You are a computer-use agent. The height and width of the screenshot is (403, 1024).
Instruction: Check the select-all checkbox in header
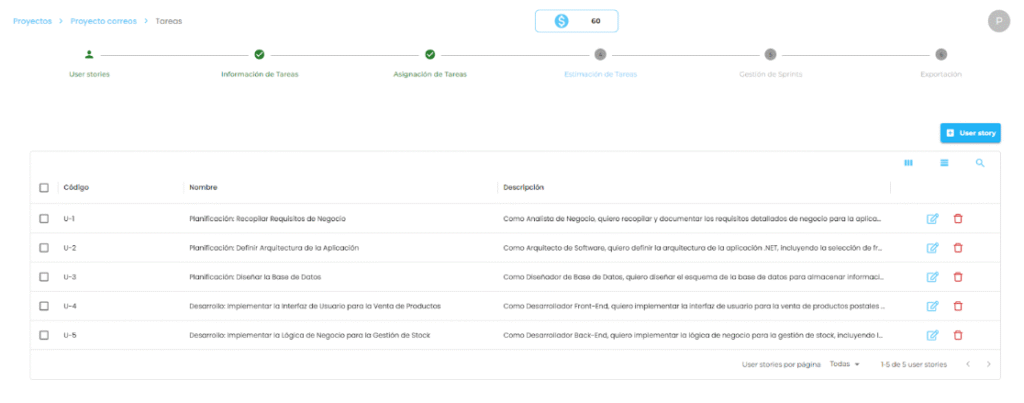point(44,188)
